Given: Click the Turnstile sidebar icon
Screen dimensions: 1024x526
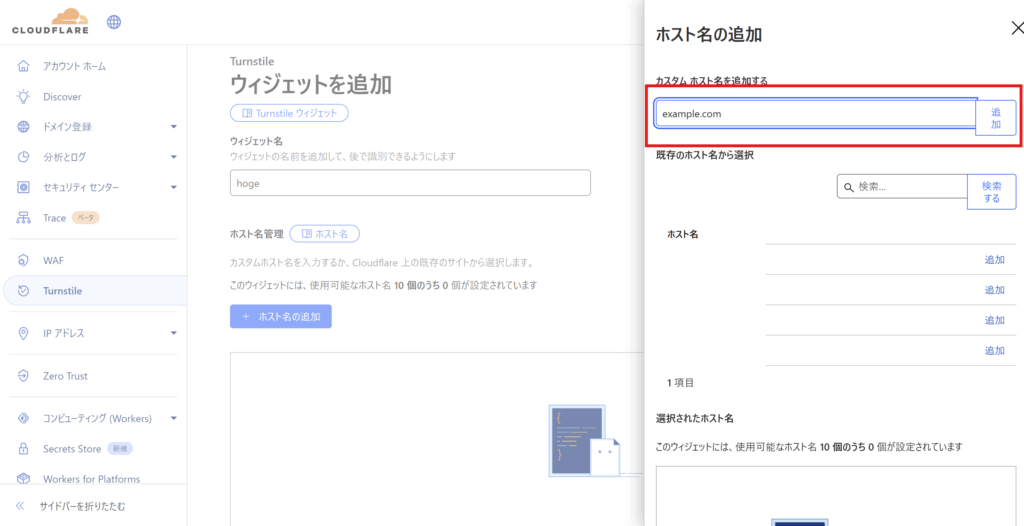Looking at the screenshot, I should click(x=24, y=291).
